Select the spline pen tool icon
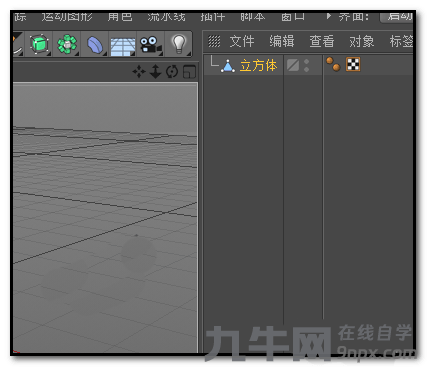Screen dimensions: 427x367 pos(18,44)
